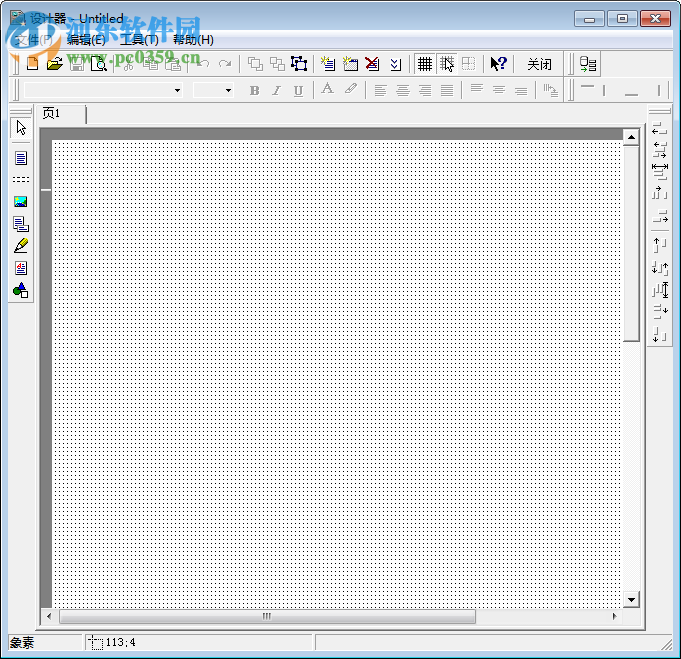The width and height of the screenshot is (681, 659).
Task: Click the vertical scrollbar down arrow
Action: point(631,600)
